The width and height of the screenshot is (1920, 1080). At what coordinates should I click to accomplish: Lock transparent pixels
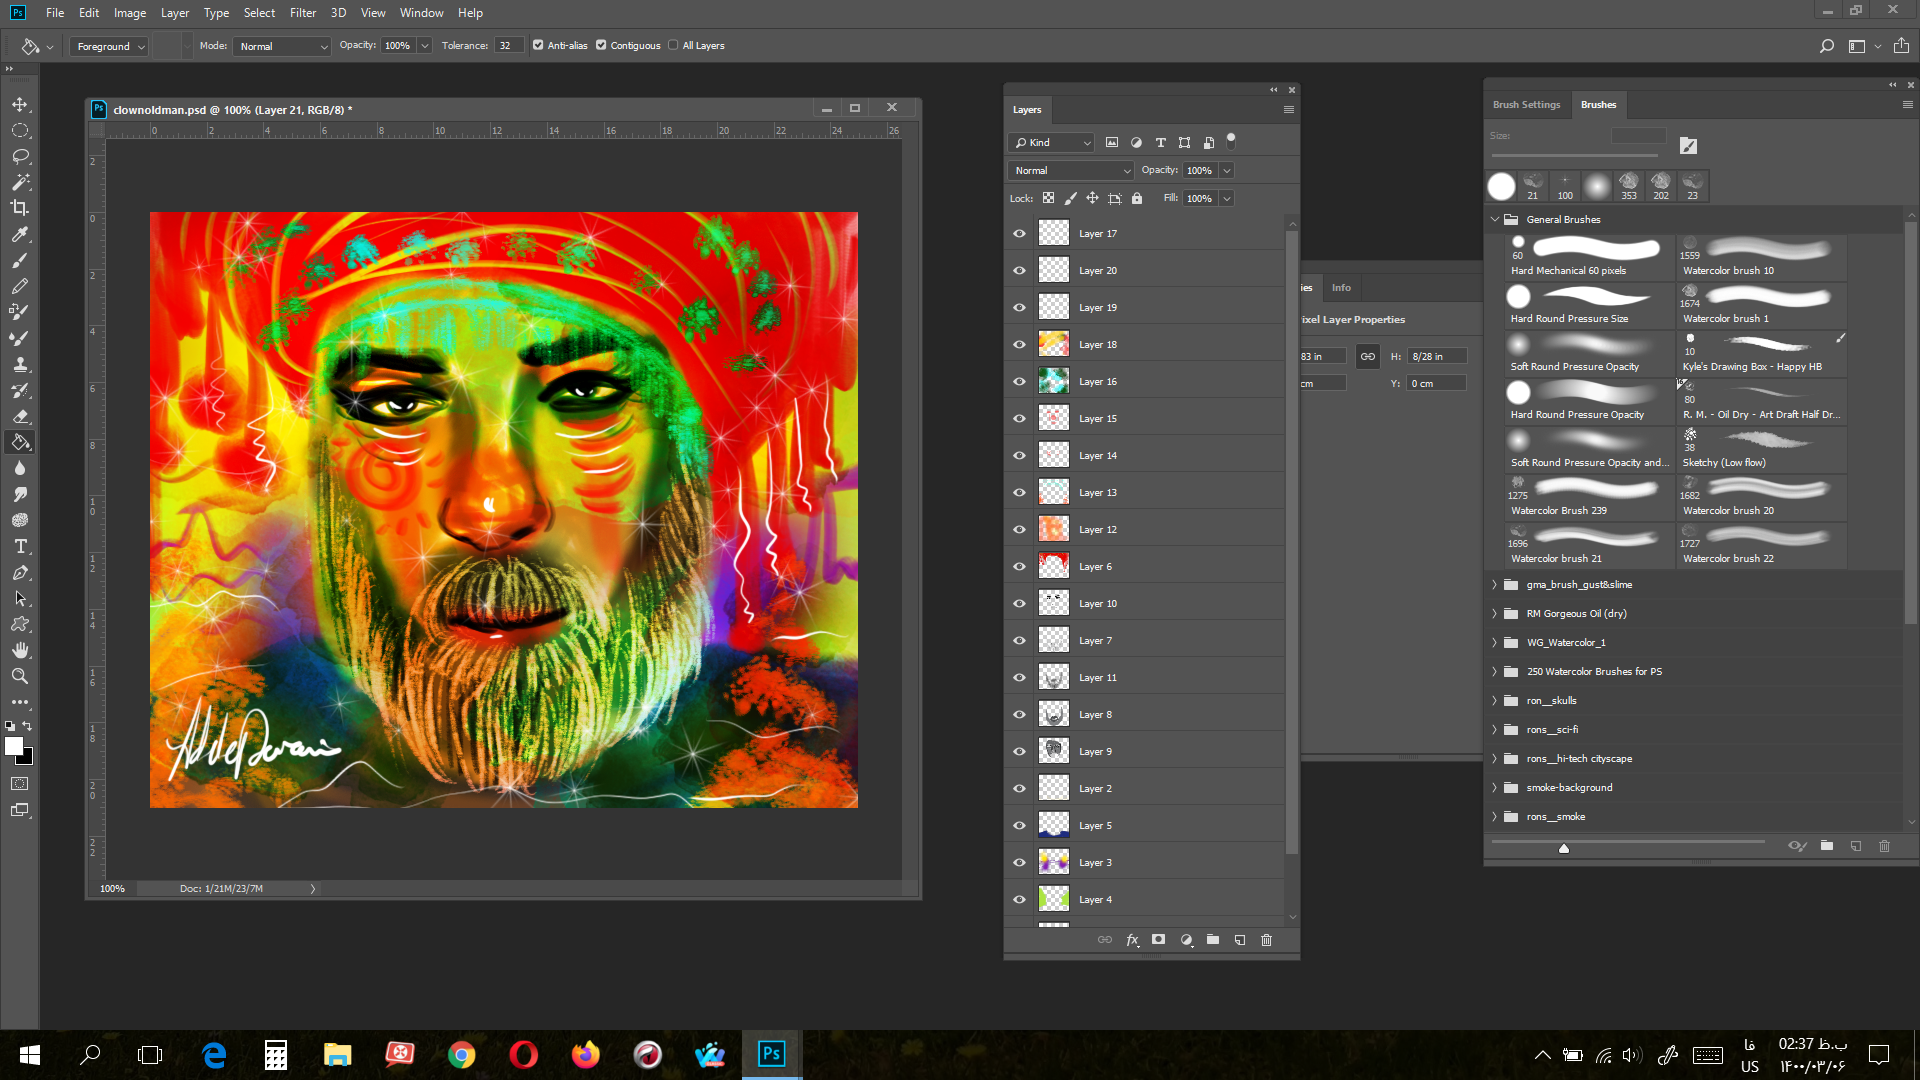point(1048,198)
